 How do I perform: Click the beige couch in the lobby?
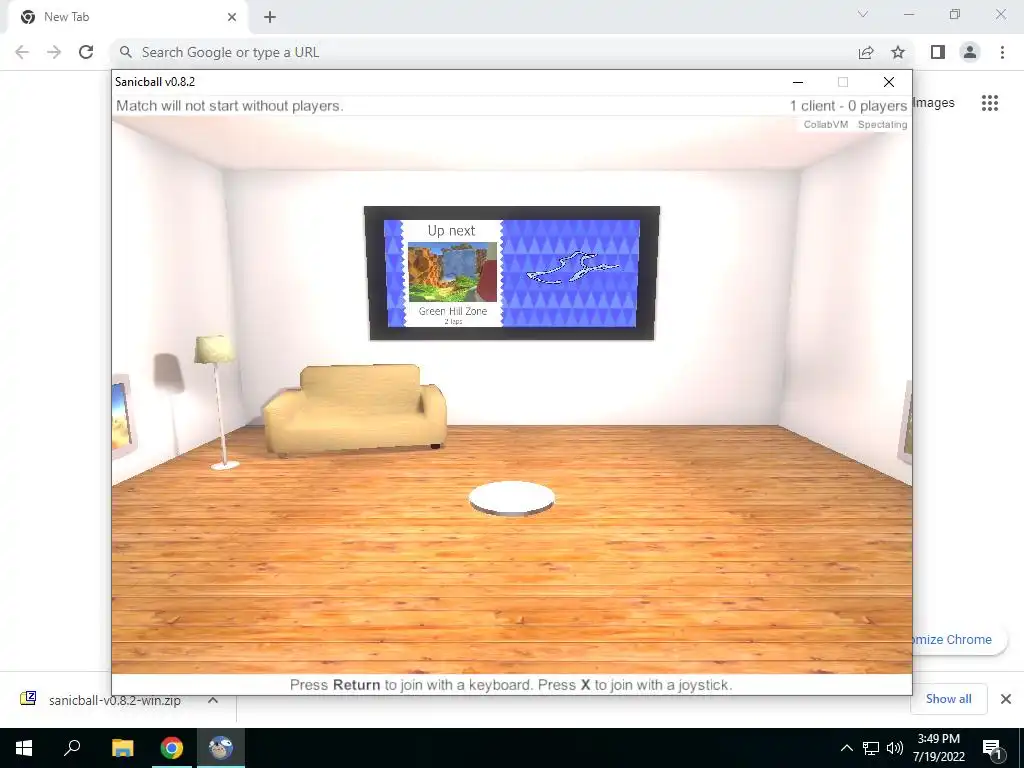point(355,409)
